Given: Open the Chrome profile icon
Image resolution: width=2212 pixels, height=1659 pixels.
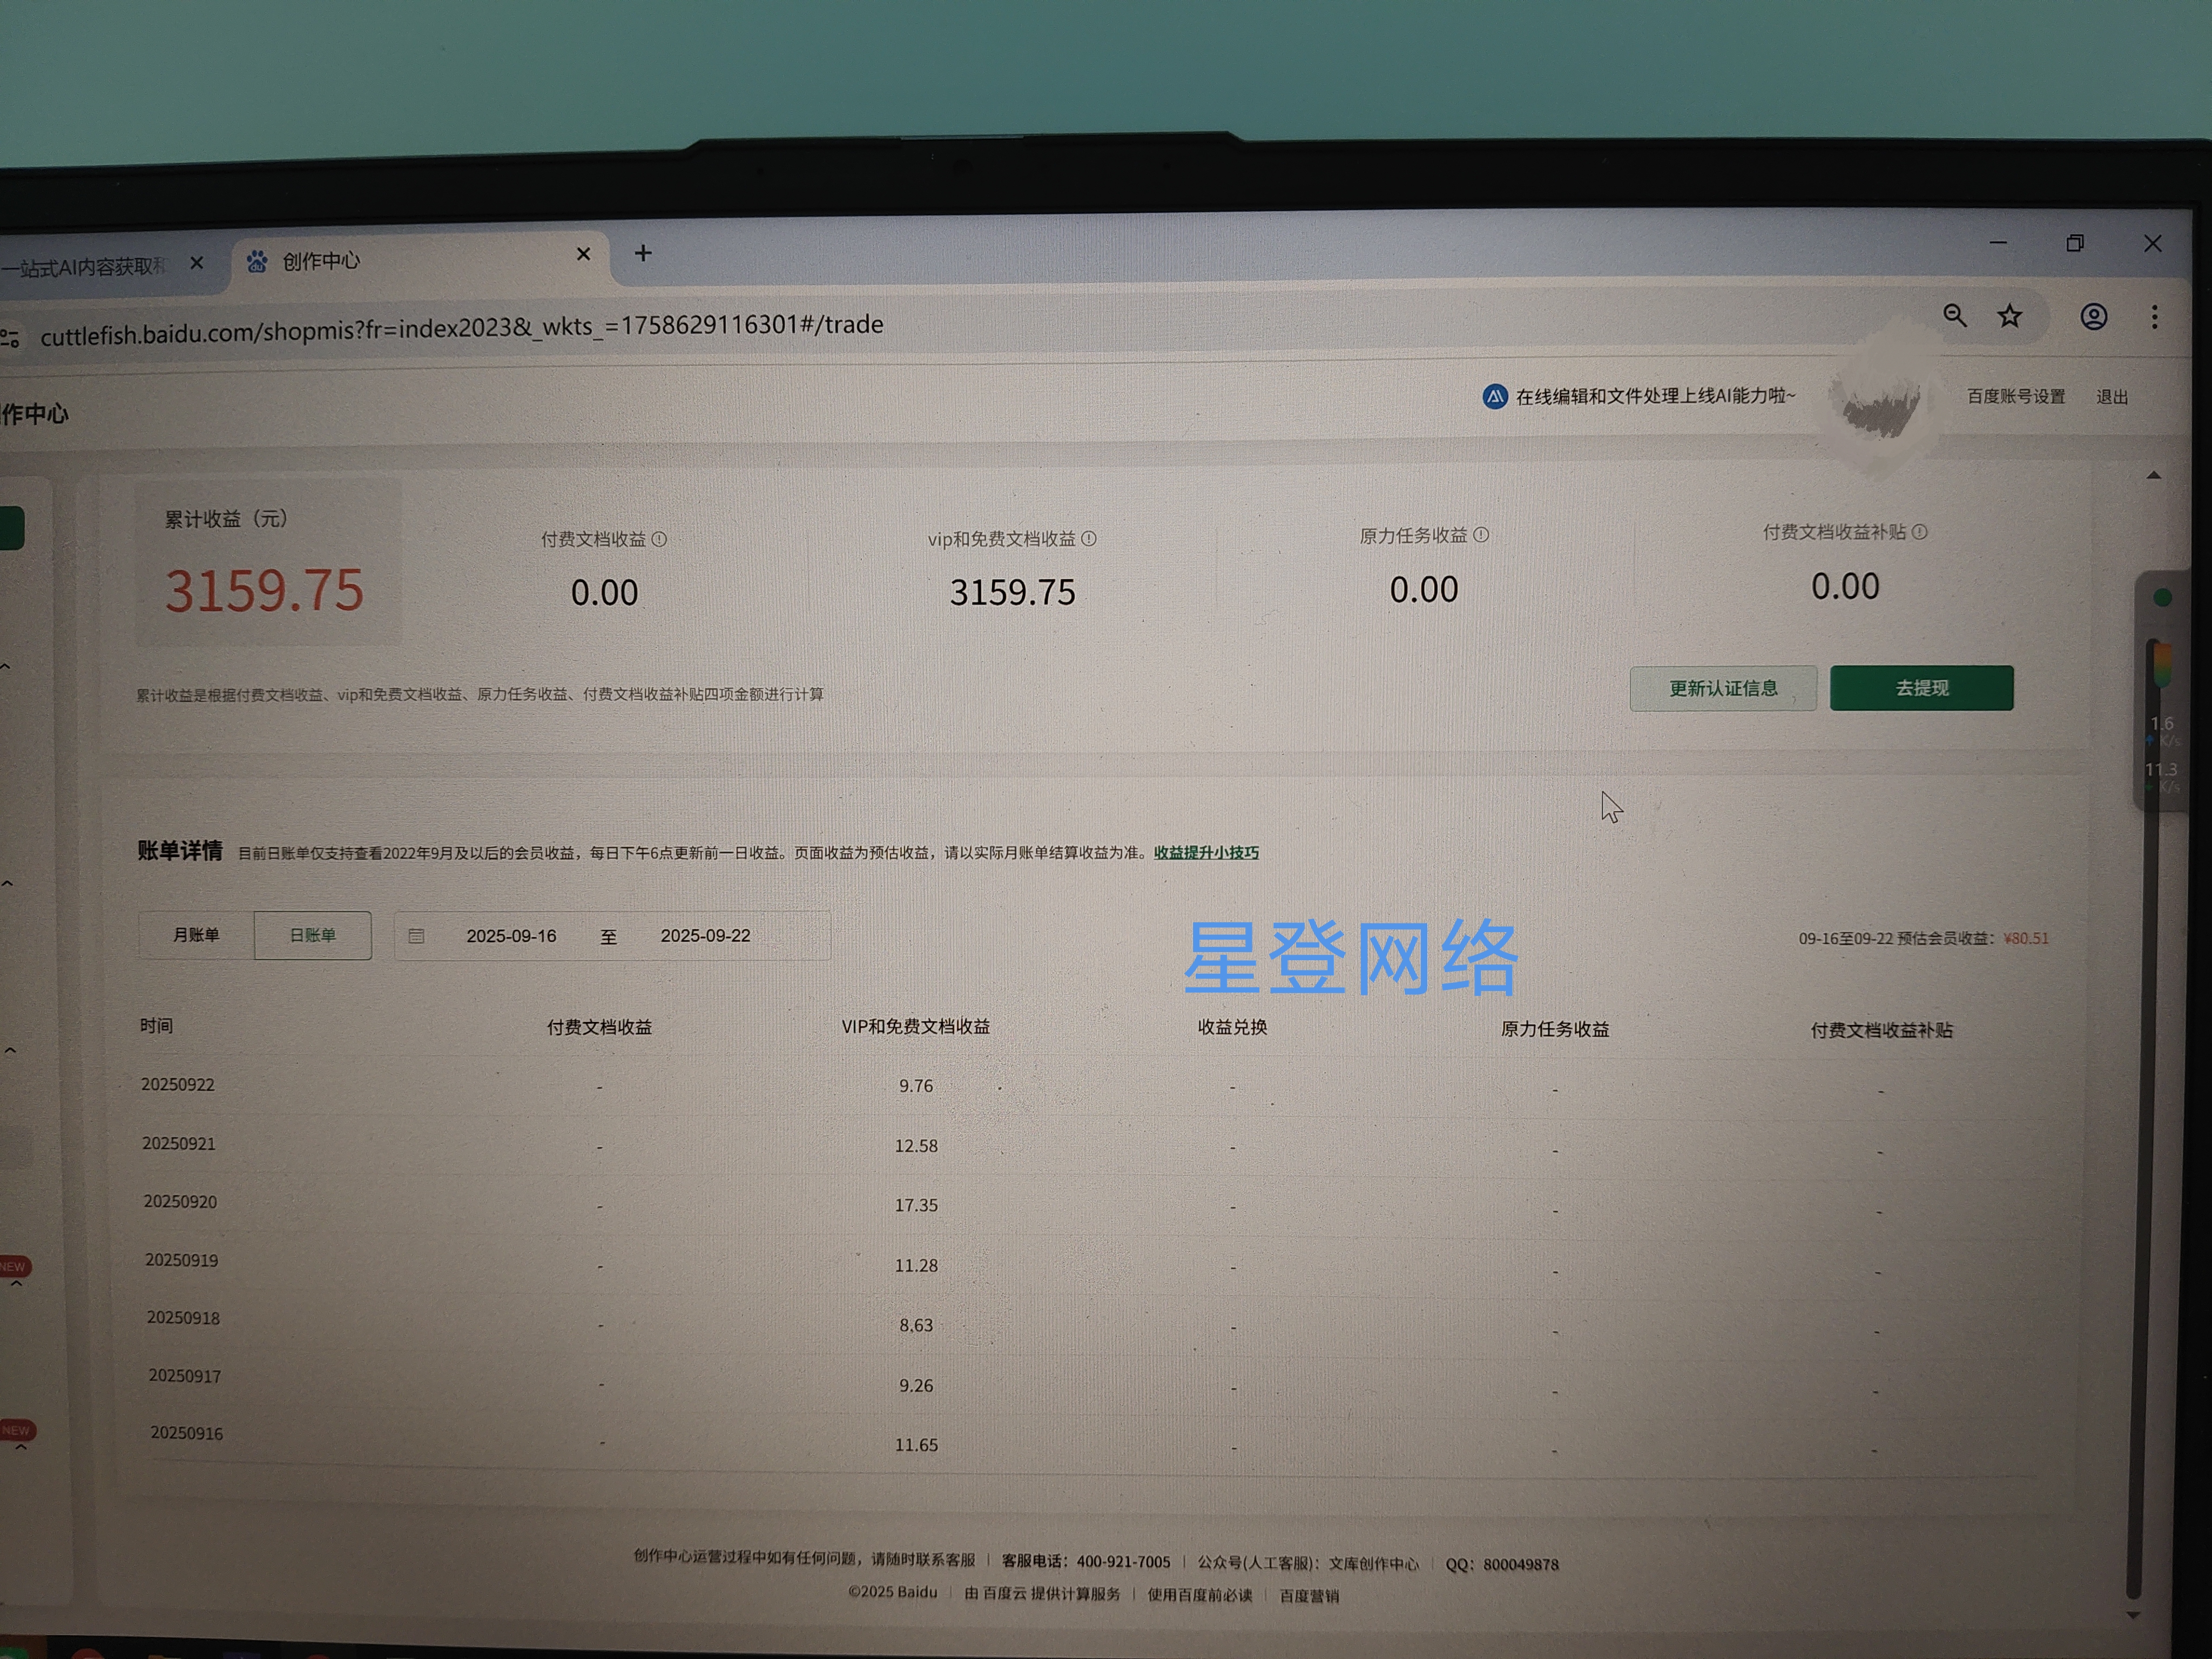Looking at the screenshot, I should pos(2093,317).
